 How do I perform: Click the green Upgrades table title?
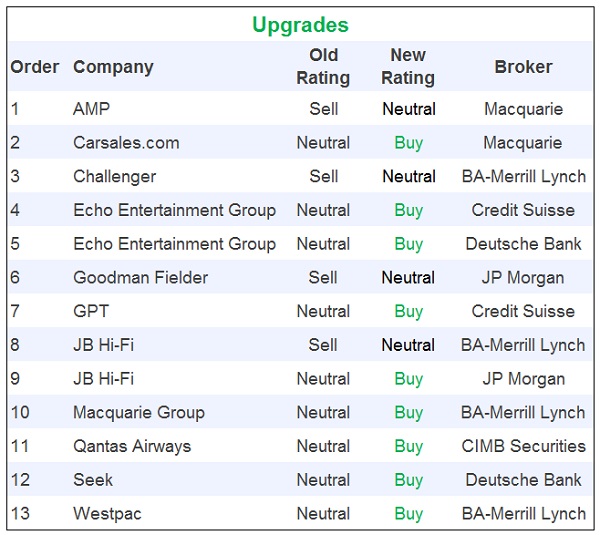point(300,24)
